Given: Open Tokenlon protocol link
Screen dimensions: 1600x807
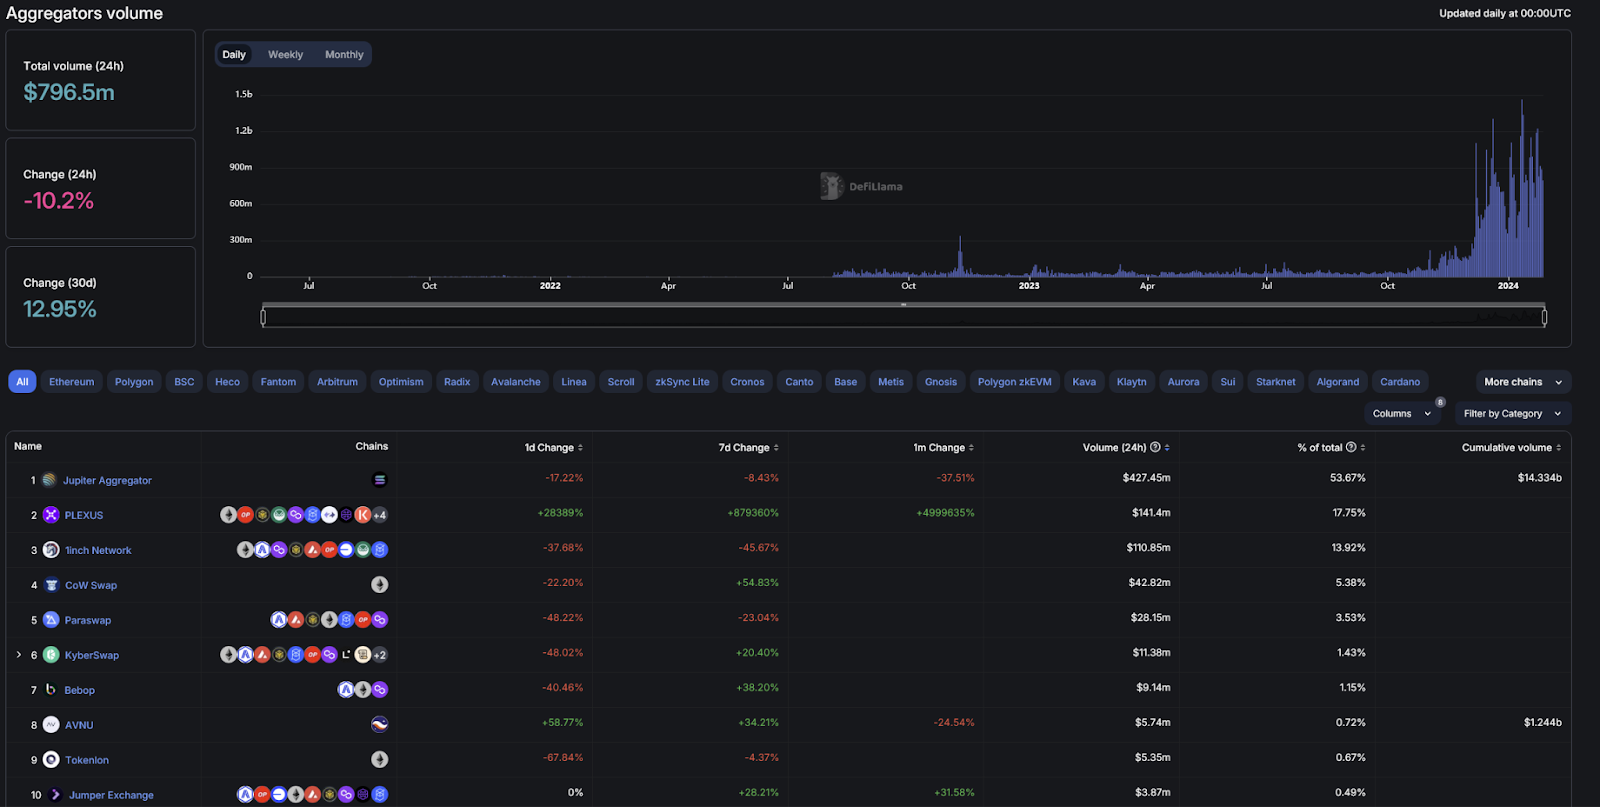Looking at the screenshot, I should 87,761.
